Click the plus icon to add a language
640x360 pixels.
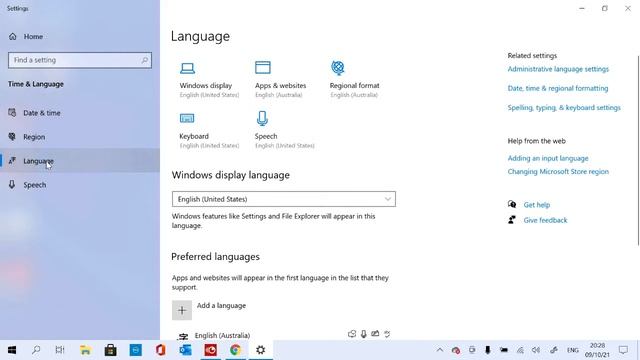pyautogui.click(x=182, y=310)
